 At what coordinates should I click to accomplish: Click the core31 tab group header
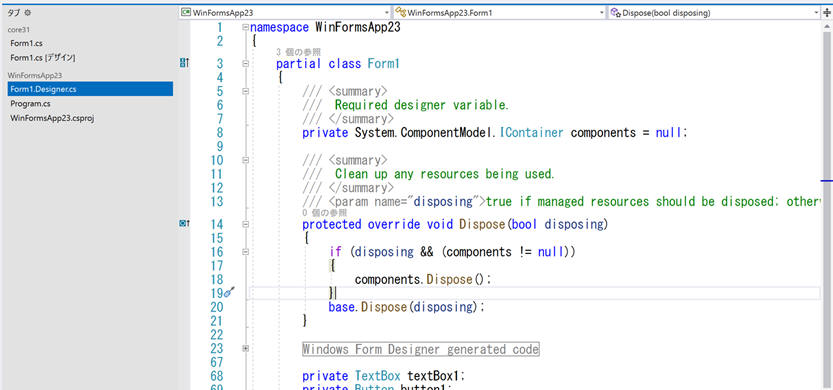pos(18,30)
